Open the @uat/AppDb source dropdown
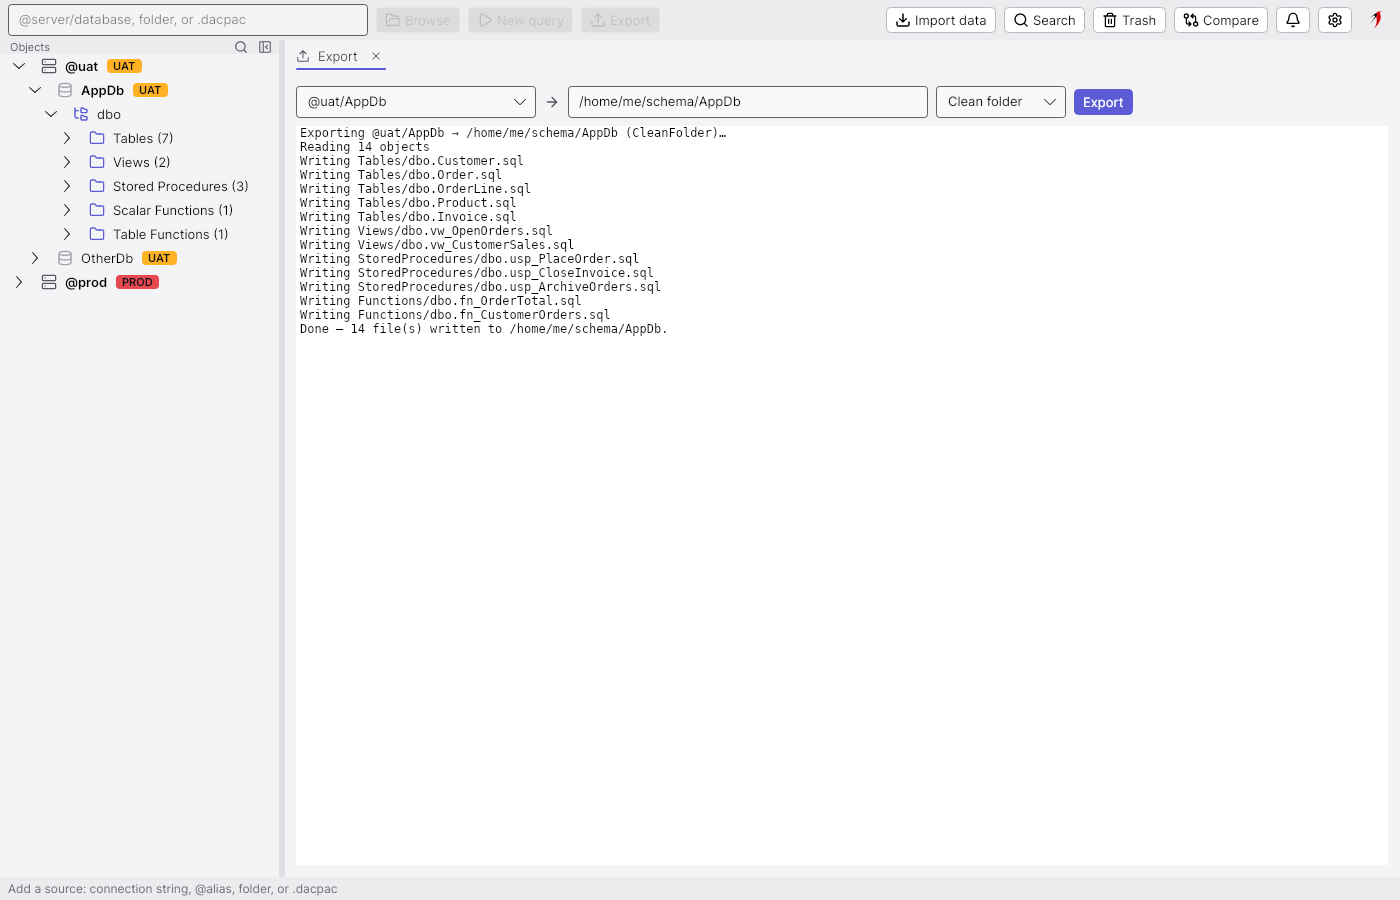The image size is (1400, 900). (416, 102)
